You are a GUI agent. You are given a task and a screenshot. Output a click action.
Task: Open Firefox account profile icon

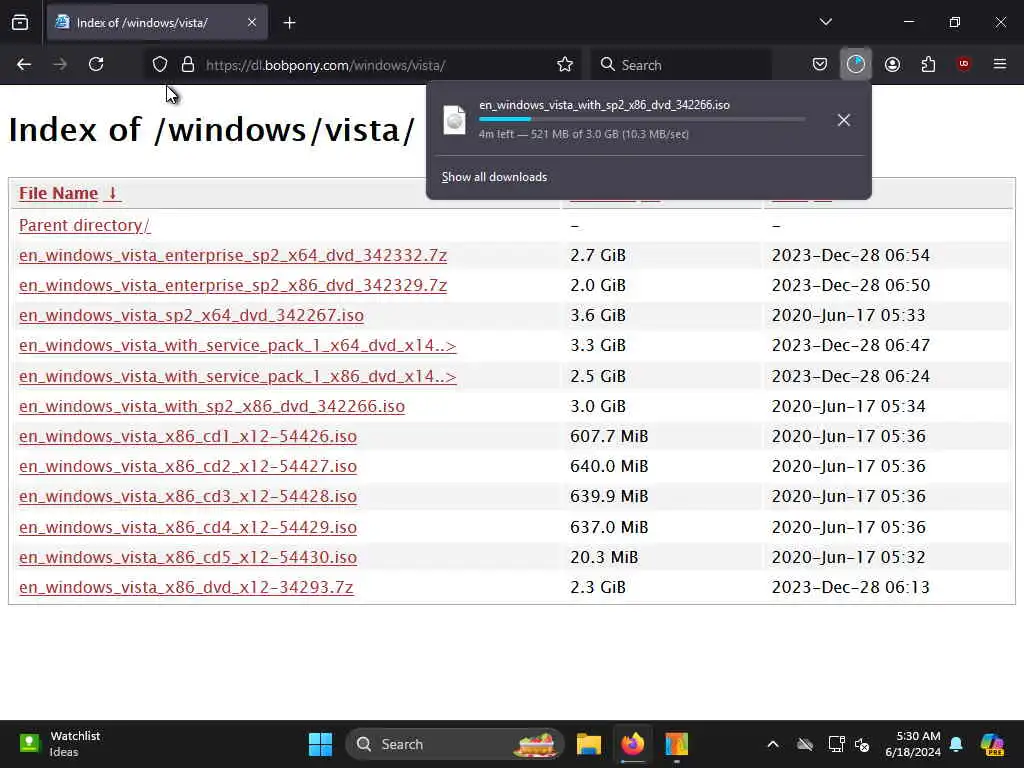pos(892,65)
